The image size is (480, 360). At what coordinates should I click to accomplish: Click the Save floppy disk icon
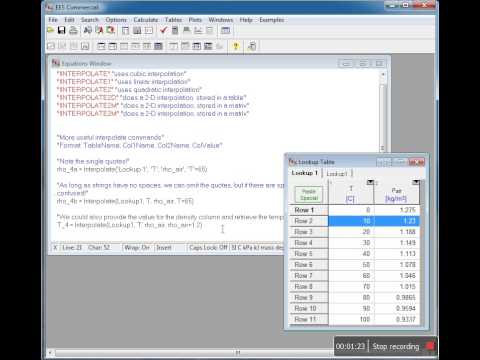click(x=61, y=30)
